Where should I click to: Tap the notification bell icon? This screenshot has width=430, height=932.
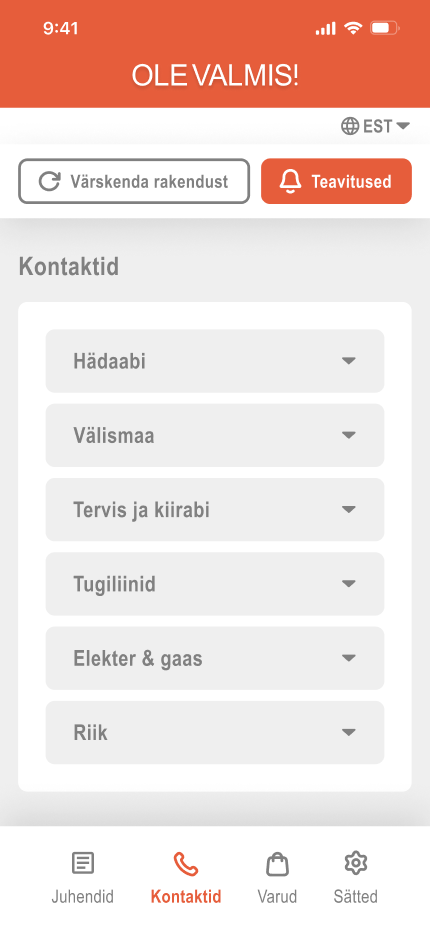[x=290, y=181]
